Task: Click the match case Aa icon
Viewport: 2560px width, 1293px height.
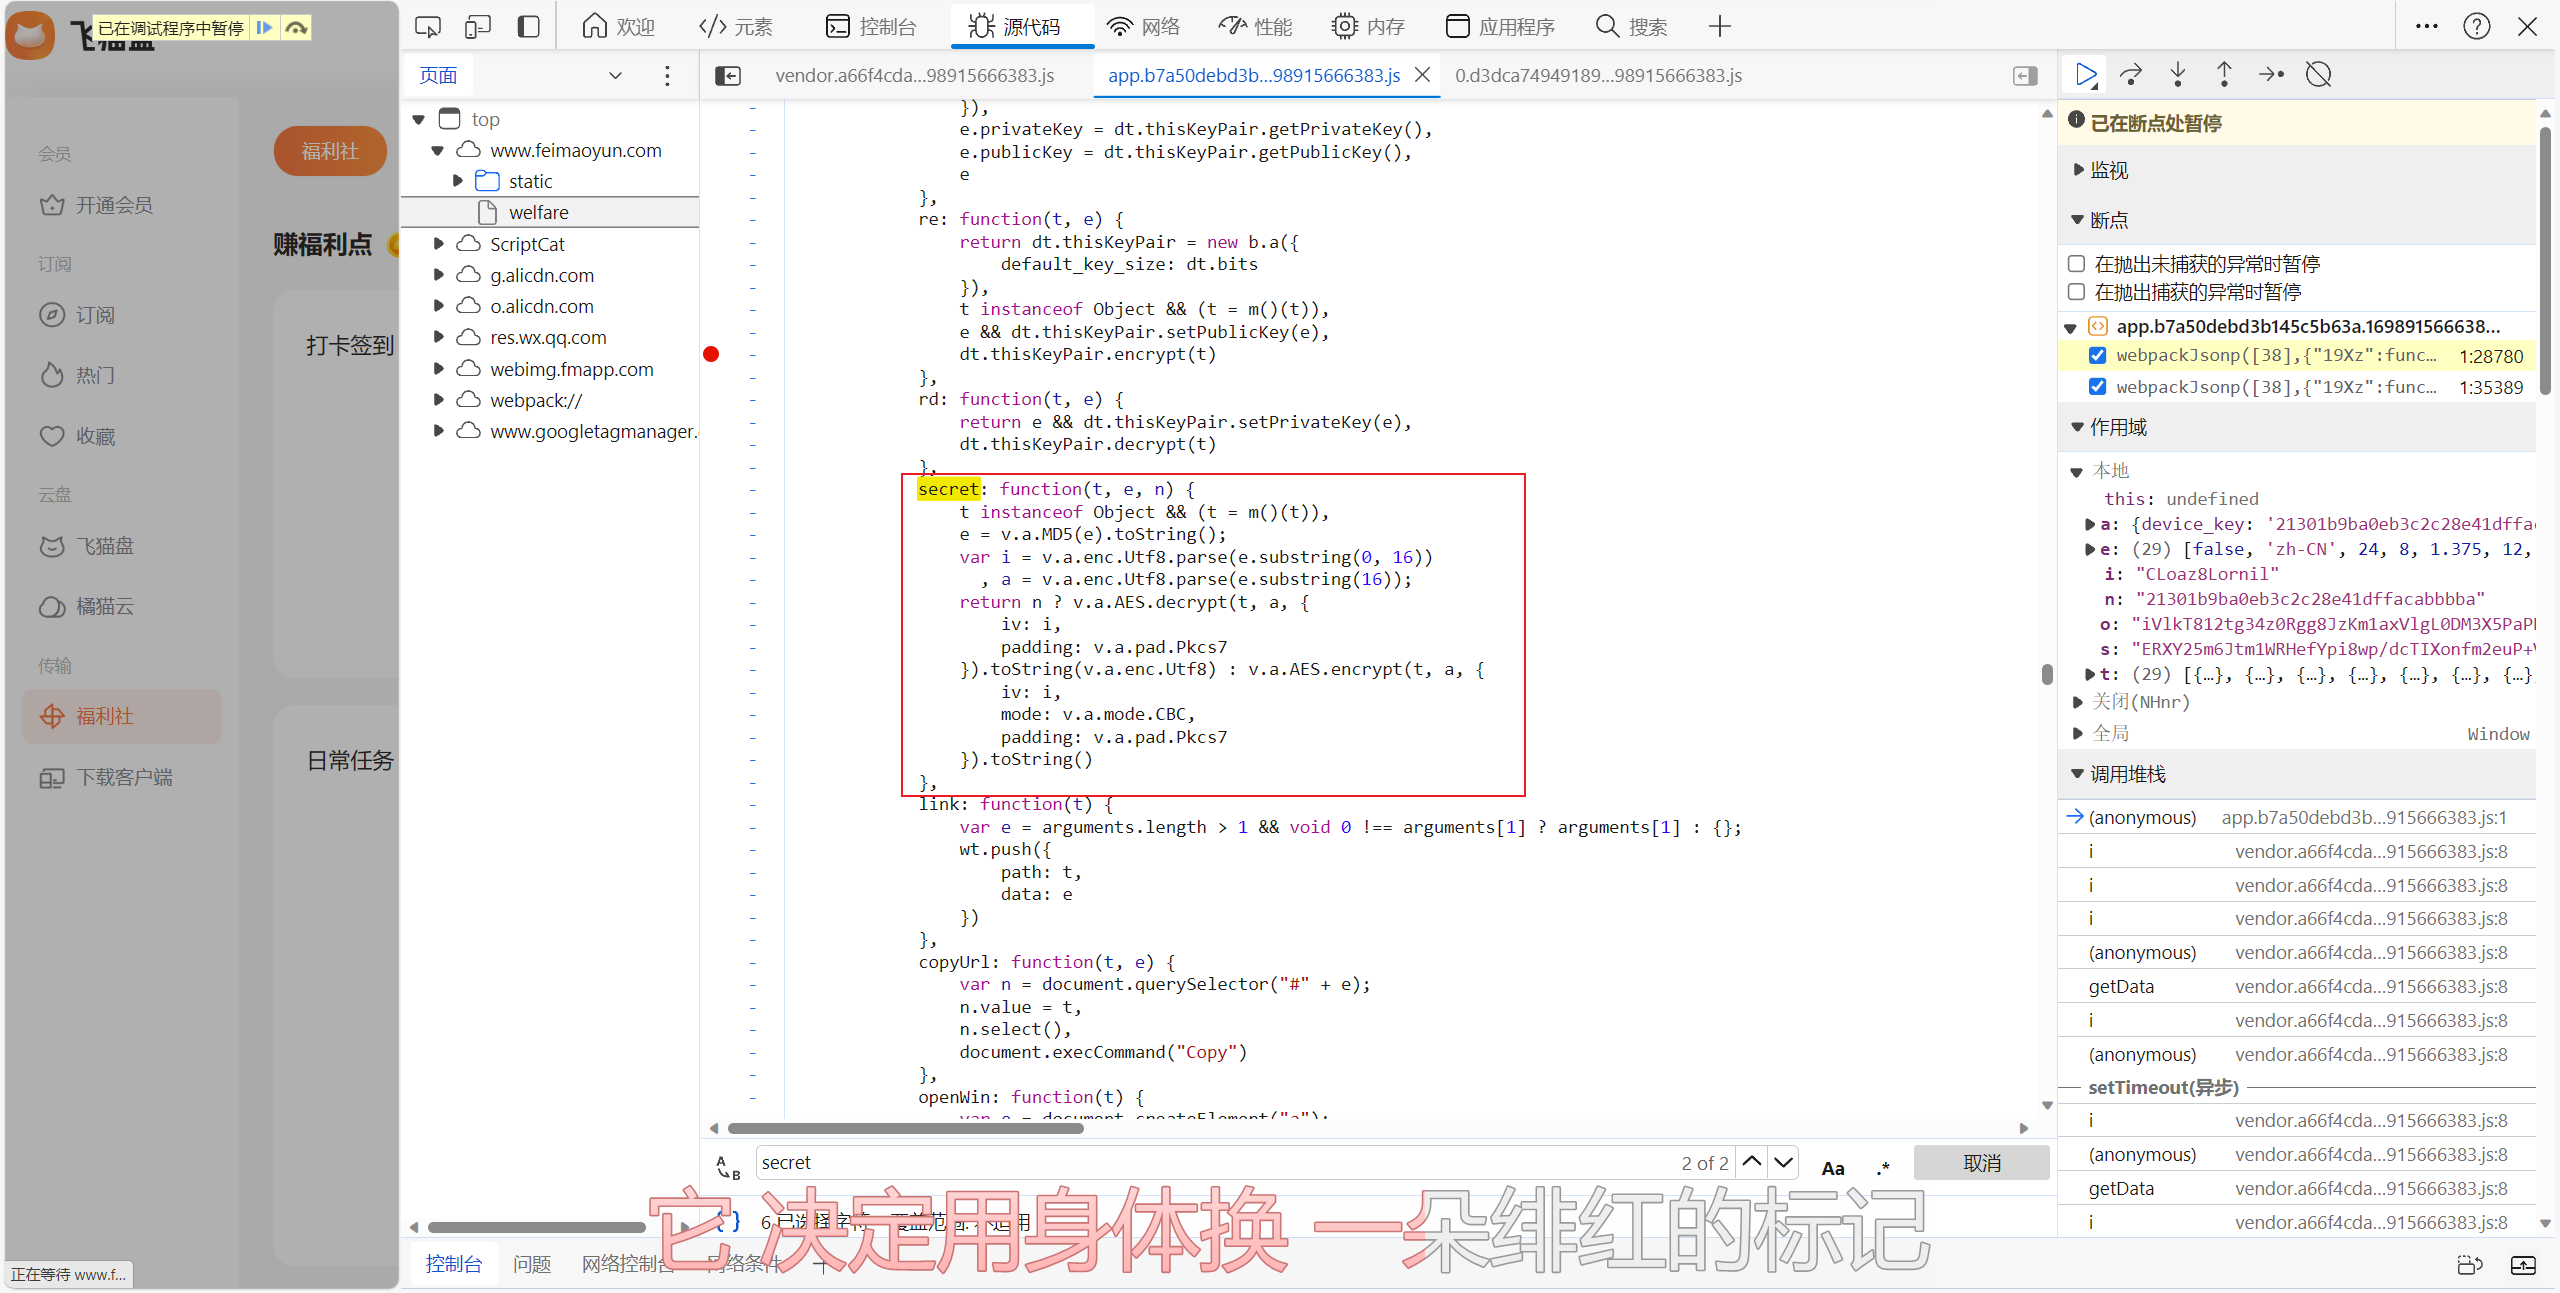Action: [x=1832, y=1168]
